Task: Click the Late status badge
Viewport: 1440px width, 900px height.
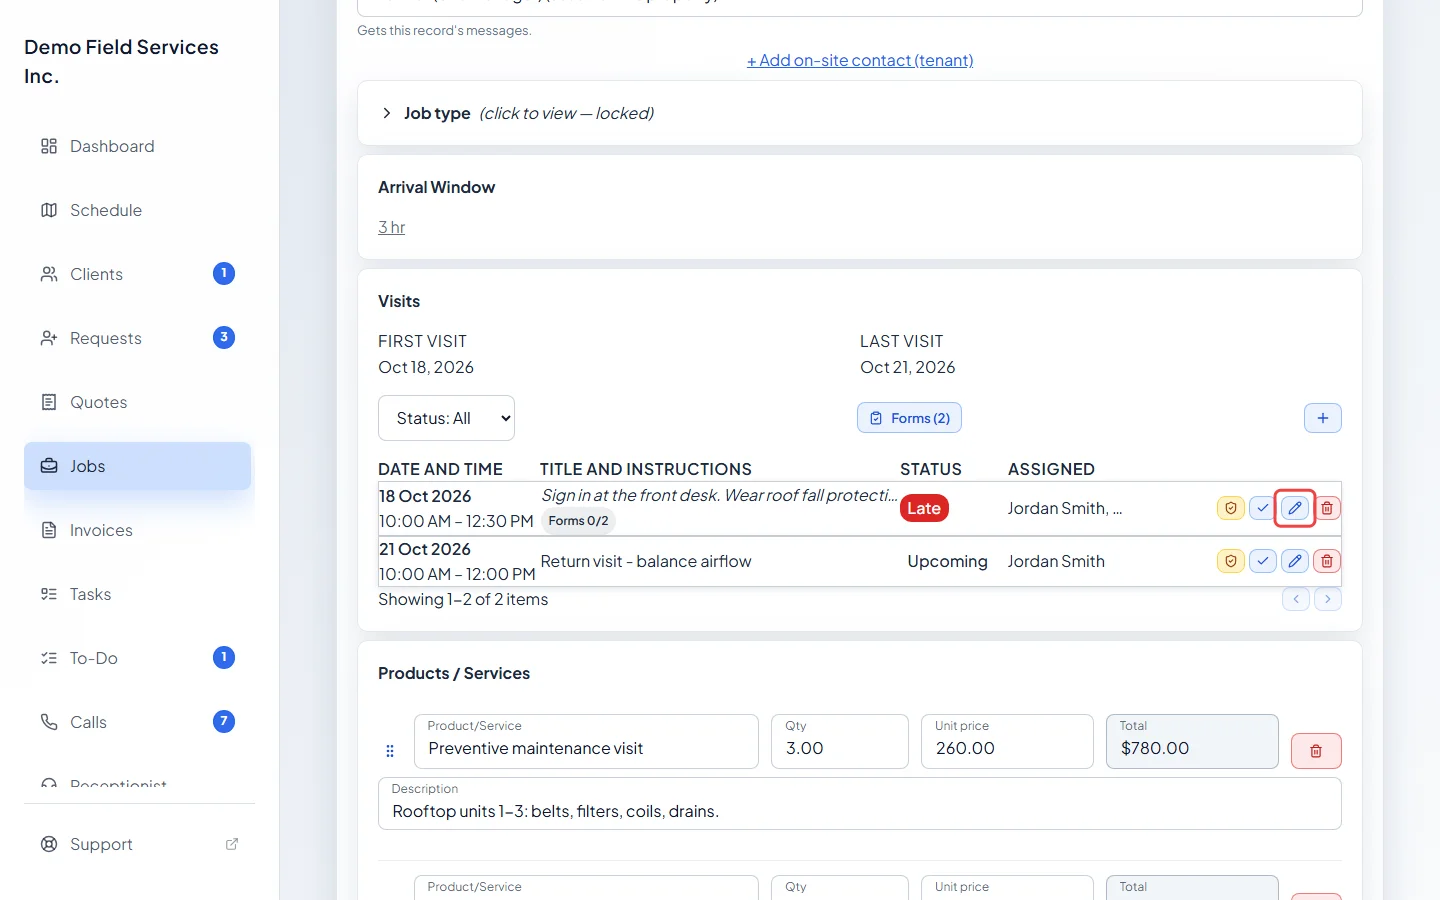Action: 924,508
